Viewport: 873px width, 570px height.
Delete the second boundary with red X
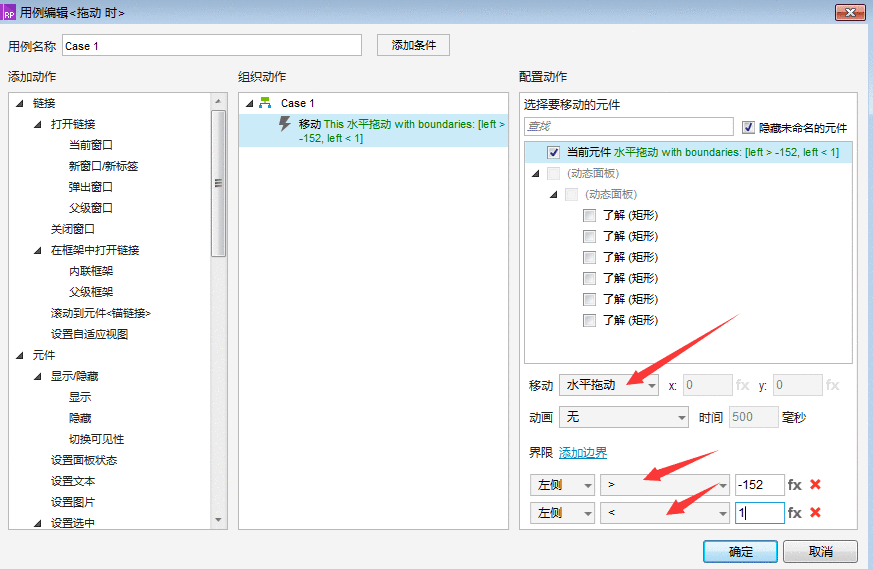815,512
